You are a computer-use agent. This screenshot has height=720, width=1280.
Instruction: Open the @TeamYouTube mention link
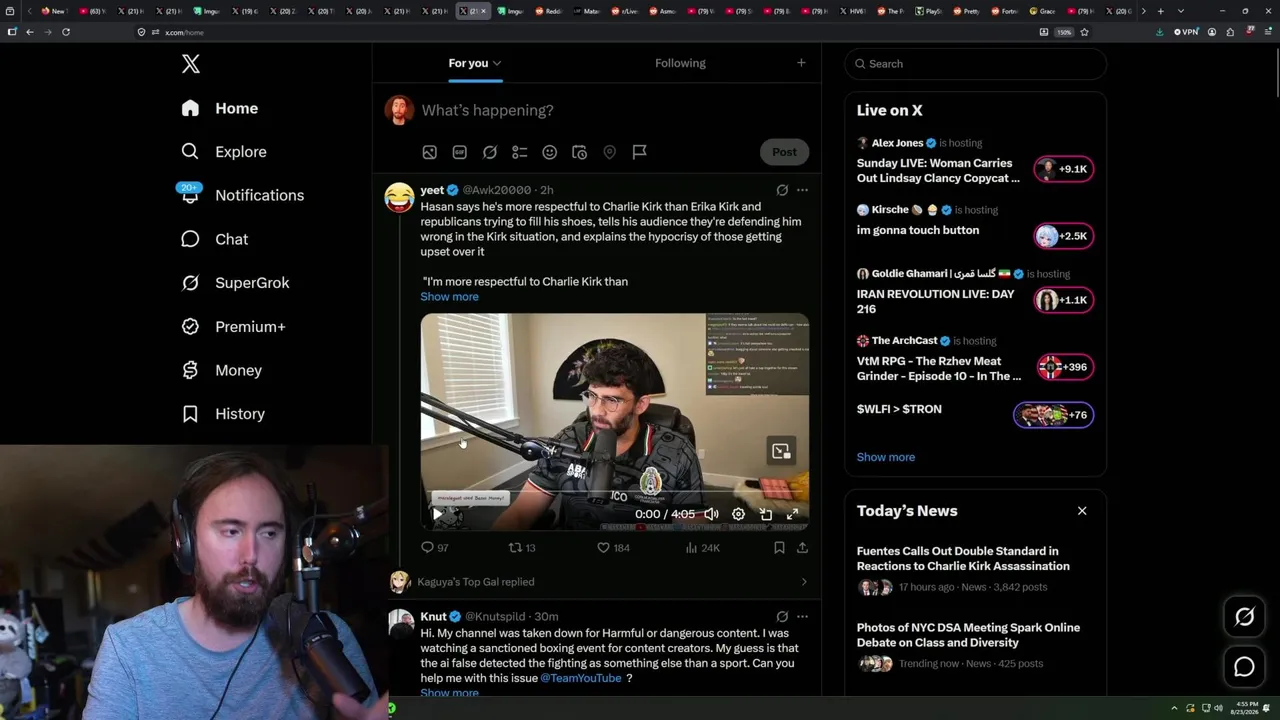pos(581,678)
